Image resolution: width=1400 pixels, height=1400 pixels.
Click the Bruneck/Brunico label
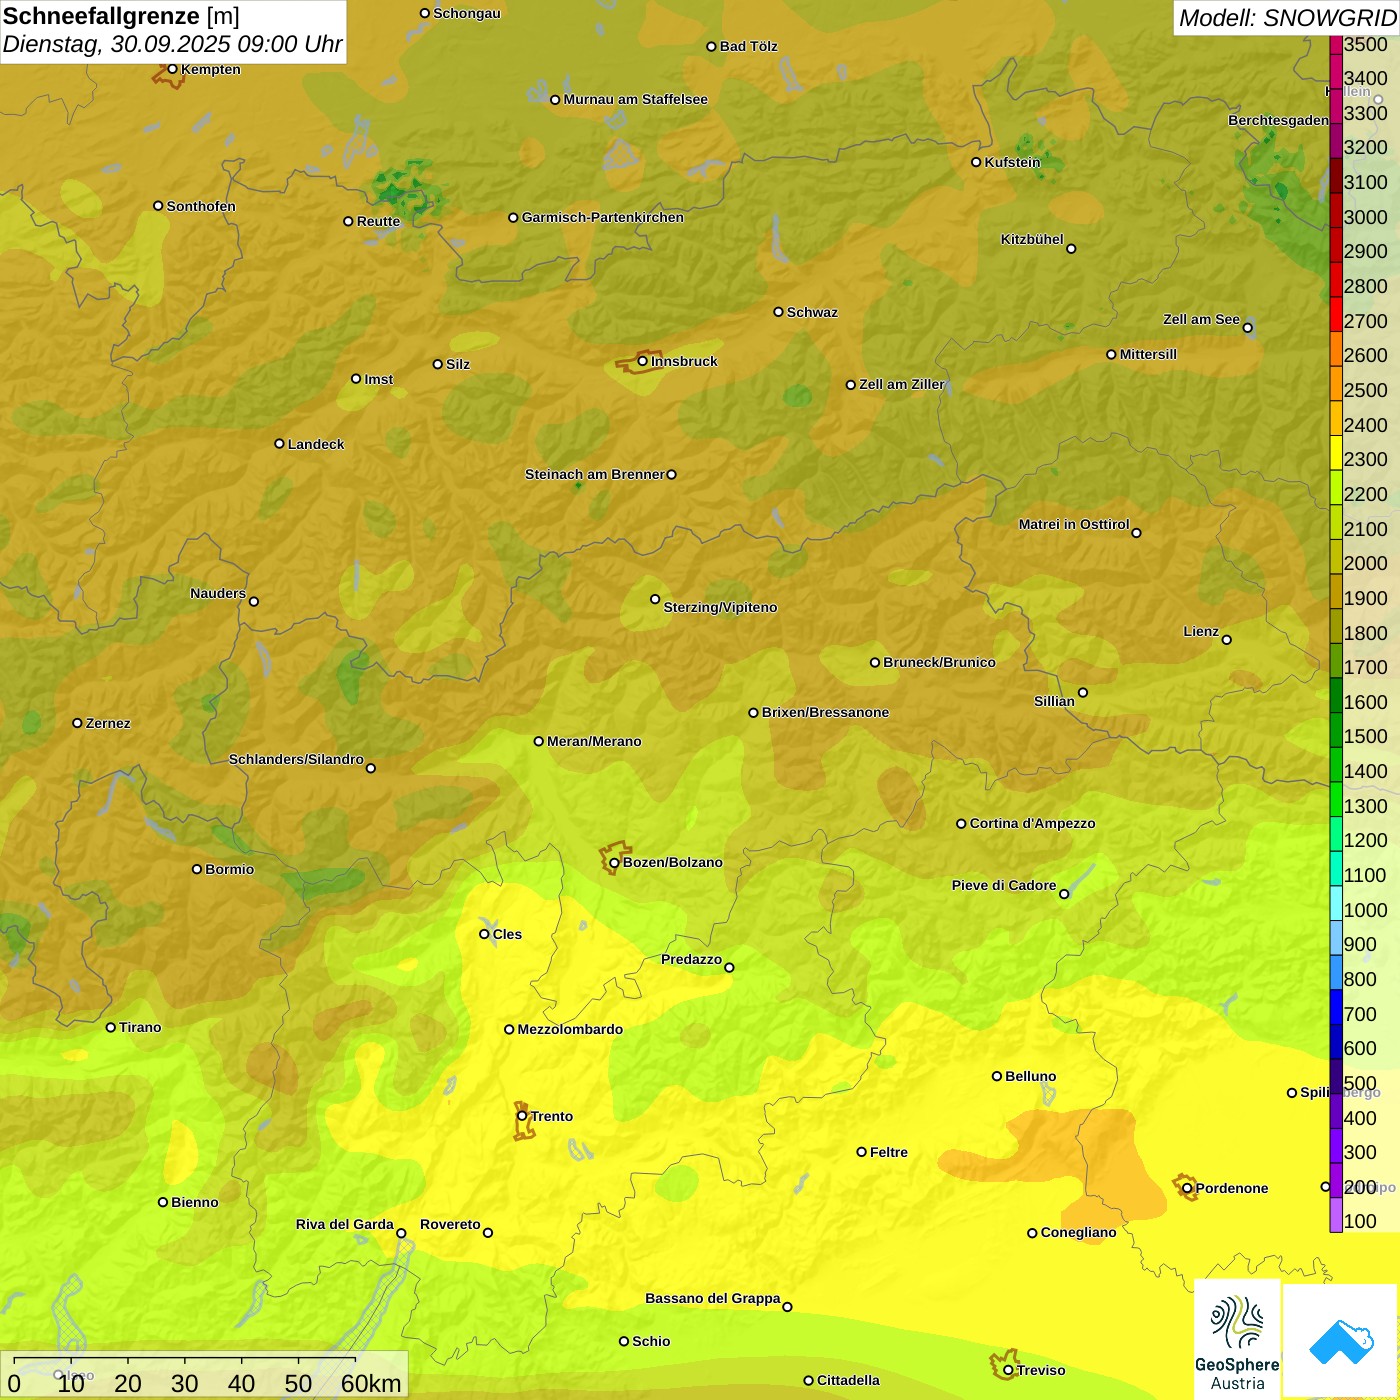click(940, 662)
